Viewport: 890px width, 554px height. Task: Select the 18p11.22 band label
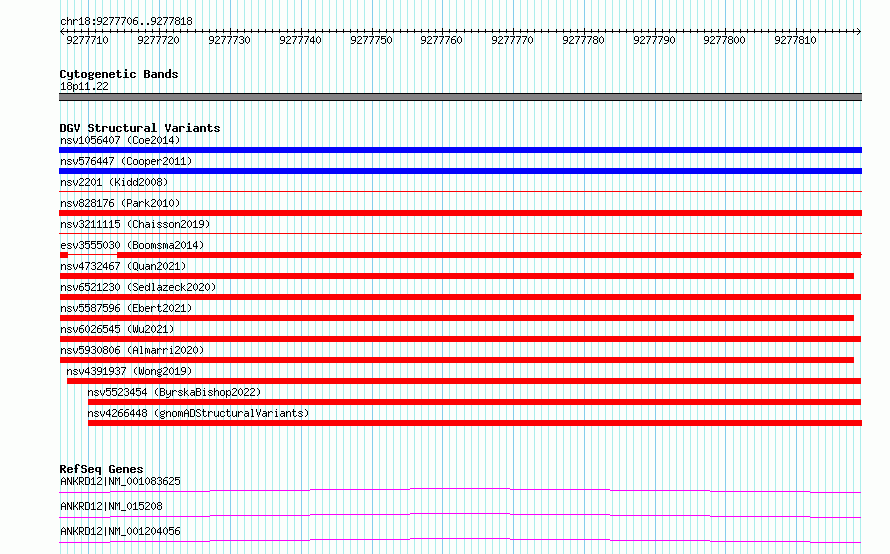coord(84,86)
